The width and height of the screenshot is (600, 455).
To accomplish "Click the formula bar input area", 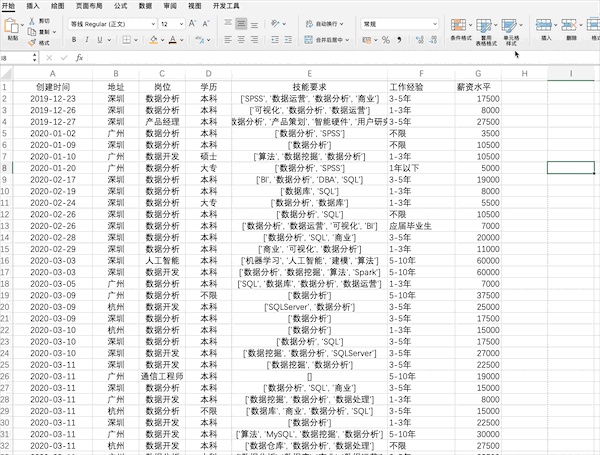I will (x=343, y=58).
